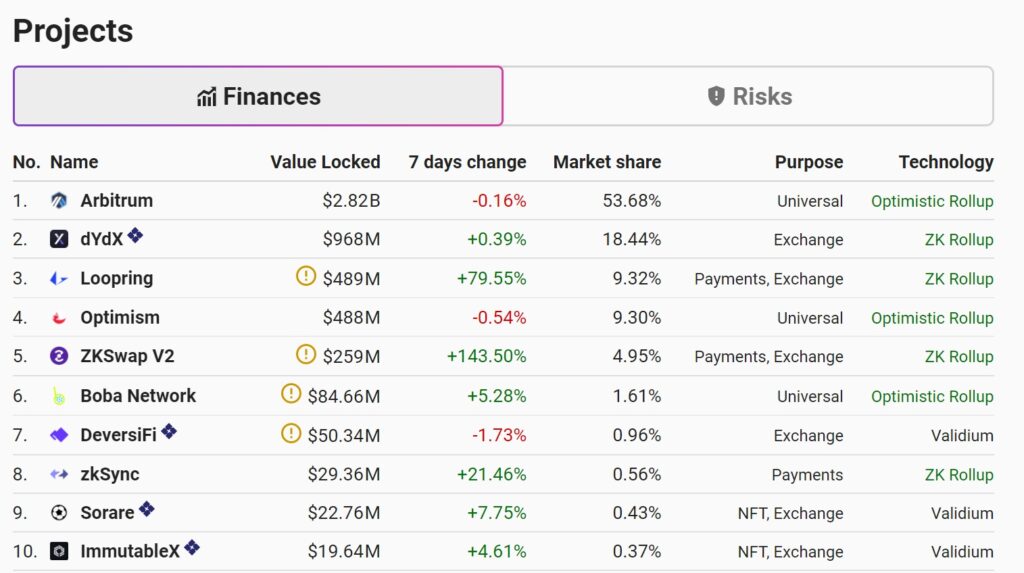Click the StarkEx badge next to dYdX
The width and height of the screenshot is (1024, 573).
point(135,237)
